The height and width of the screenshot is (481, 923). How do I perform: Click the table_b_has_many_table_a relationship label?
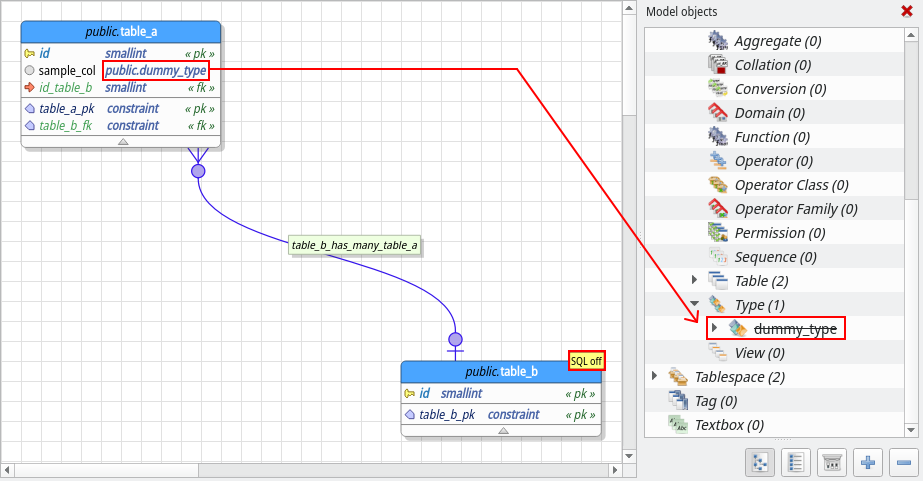(x=354, y=245)
